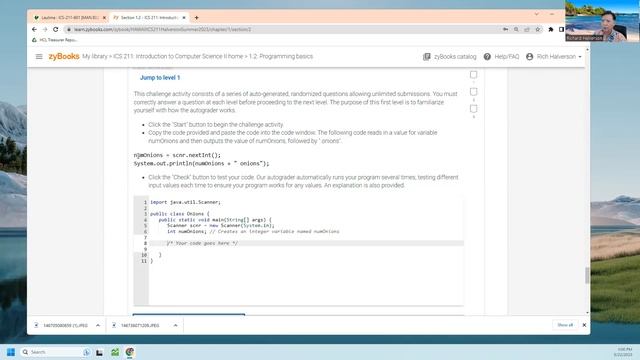Click the public class Onions code line

click(x=180, y=214)
